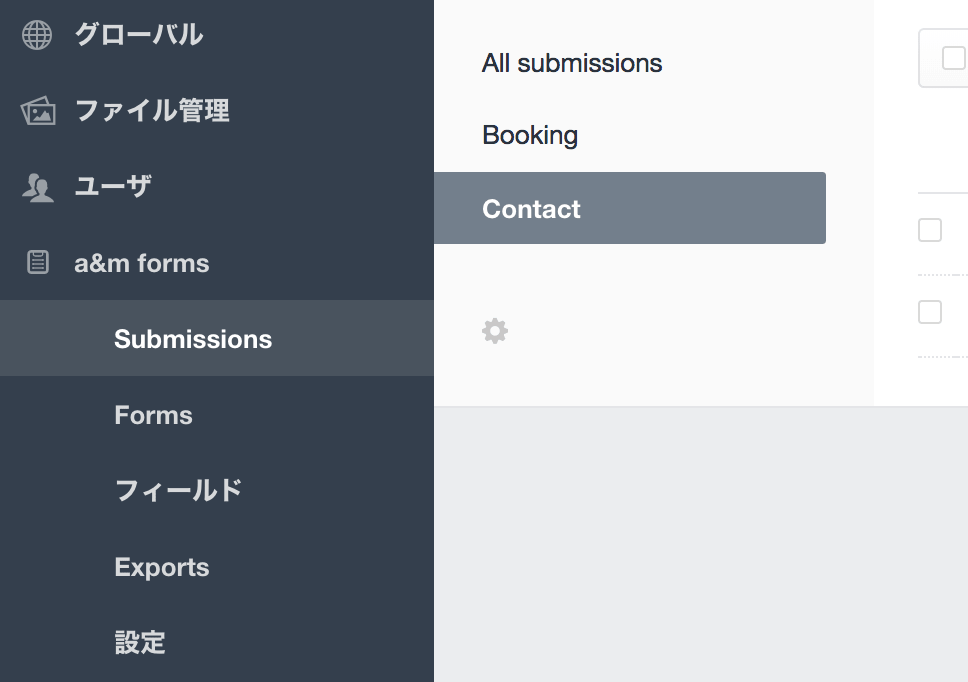Filter submissions by Booking form
Screen dimensions: 968x682
[x=530, y=135]
